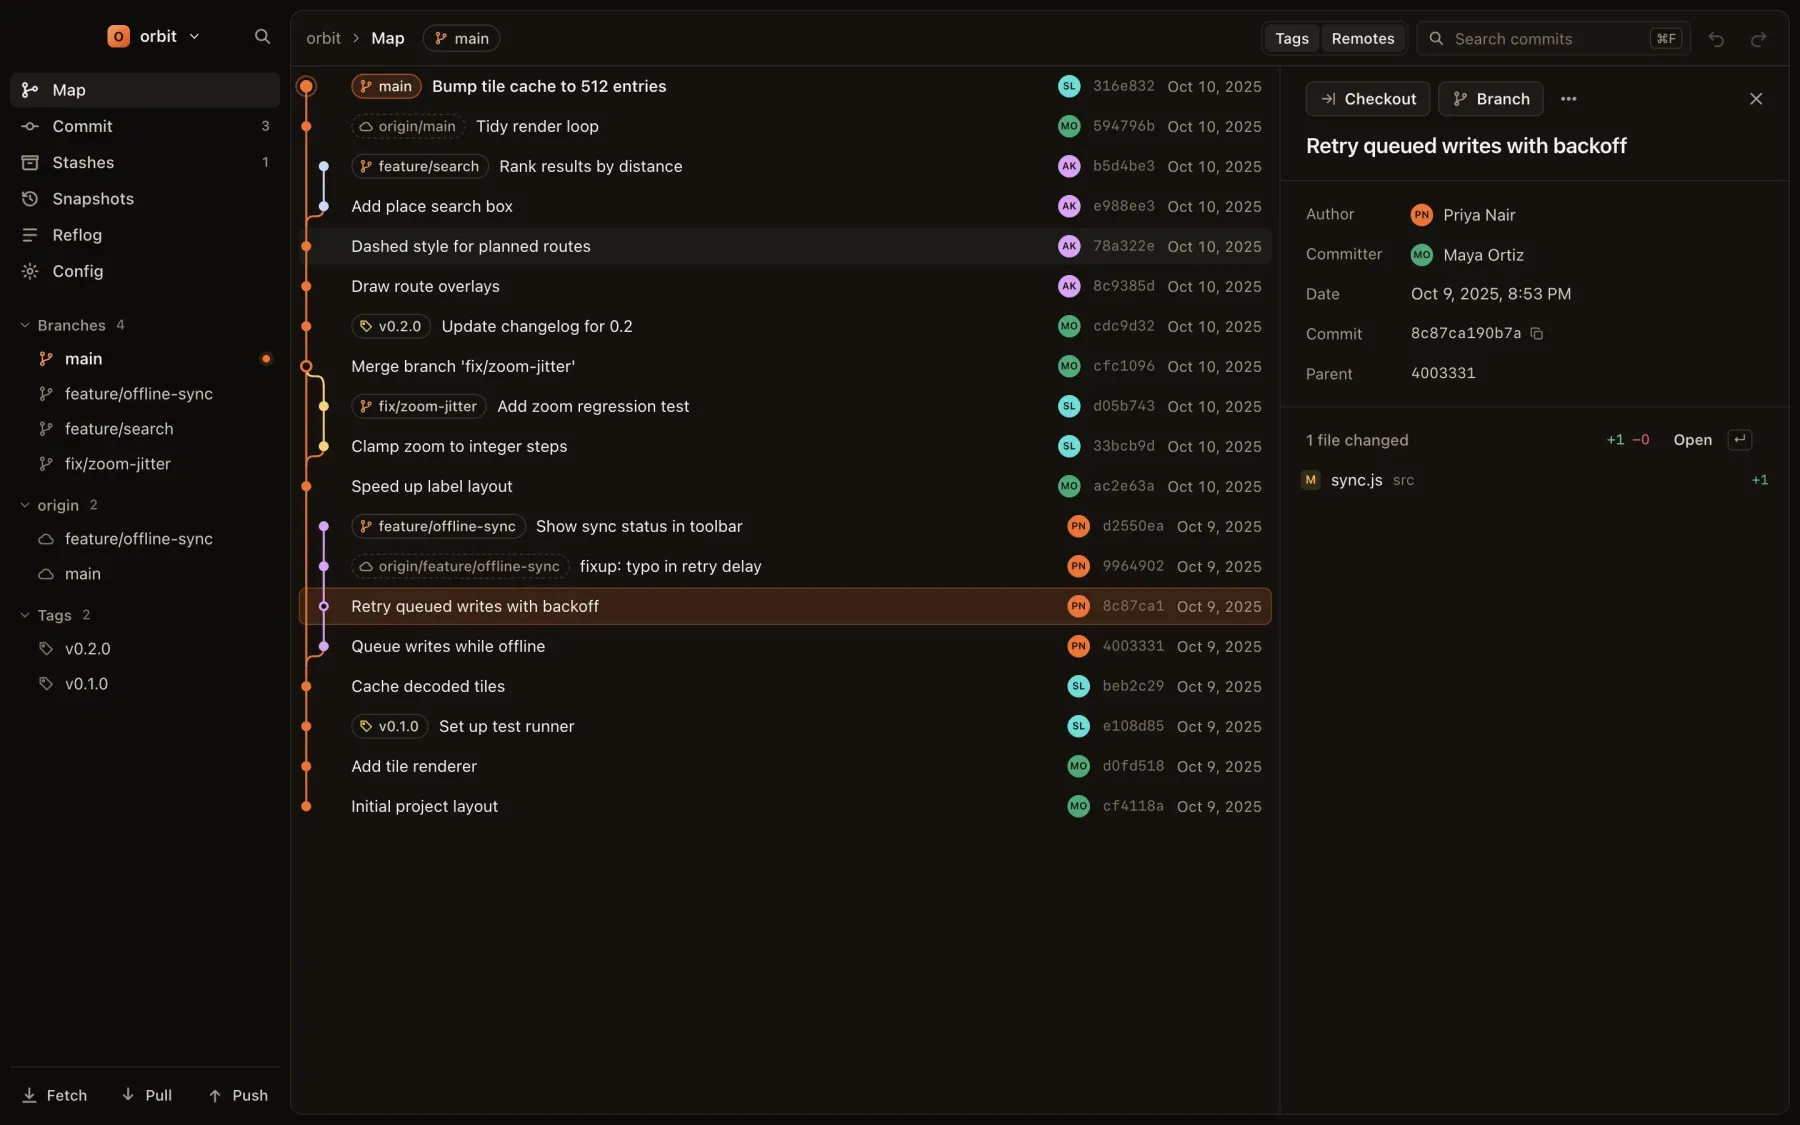Click the orbit app logo icon
The height and width of the screenshot is (1125, 1800).
click(118, 37)
